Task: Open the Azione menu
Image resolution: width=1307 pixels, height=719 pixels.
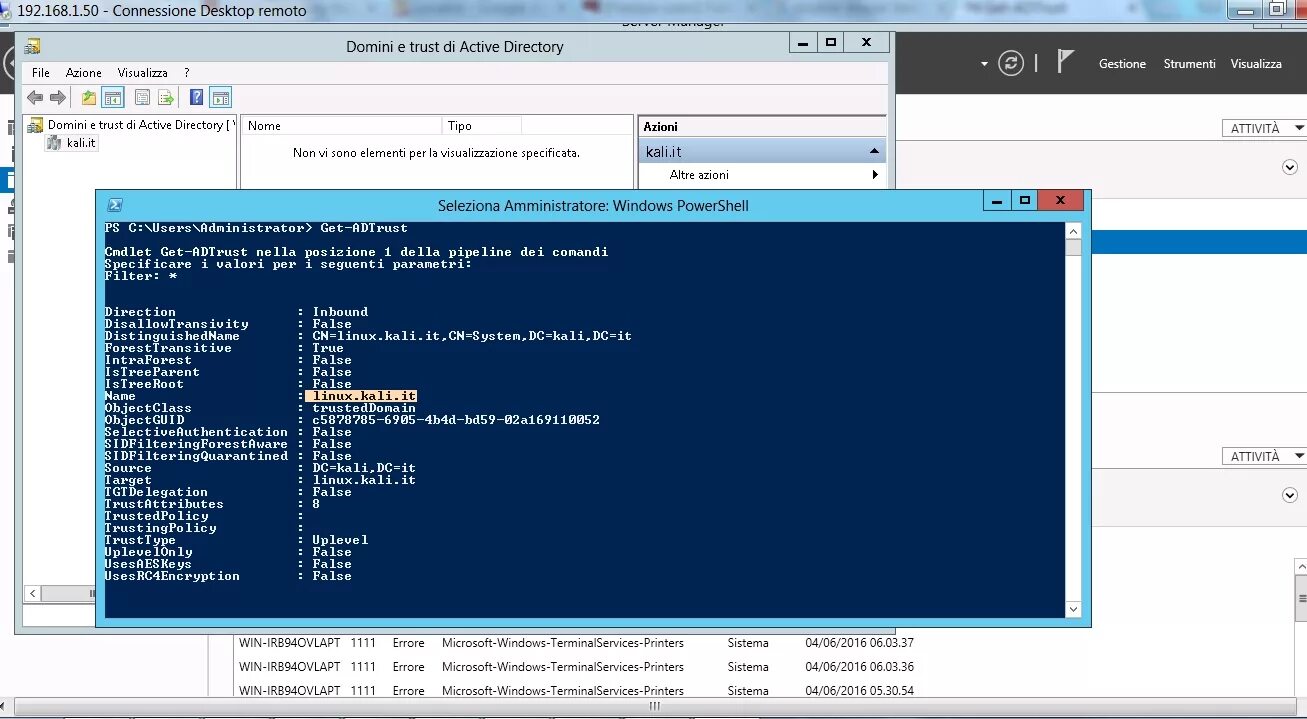Action: pos(84,73)
